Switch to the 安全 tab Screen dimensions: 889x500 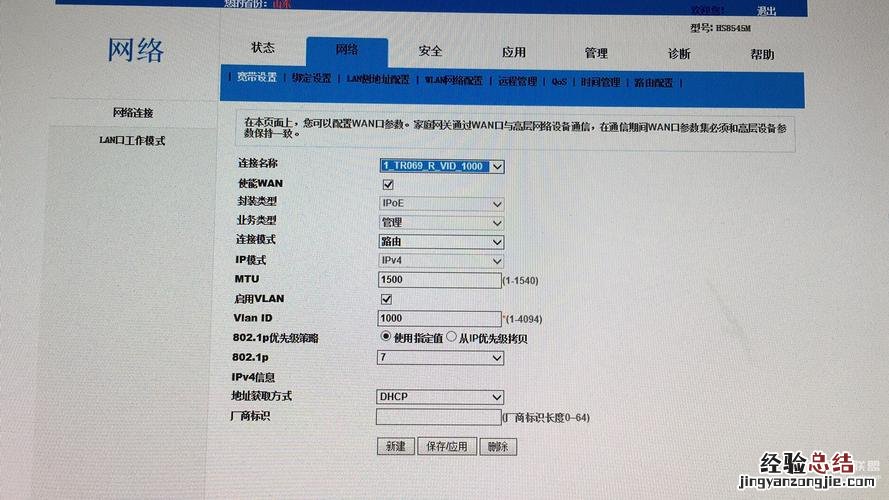pos(430,51)
